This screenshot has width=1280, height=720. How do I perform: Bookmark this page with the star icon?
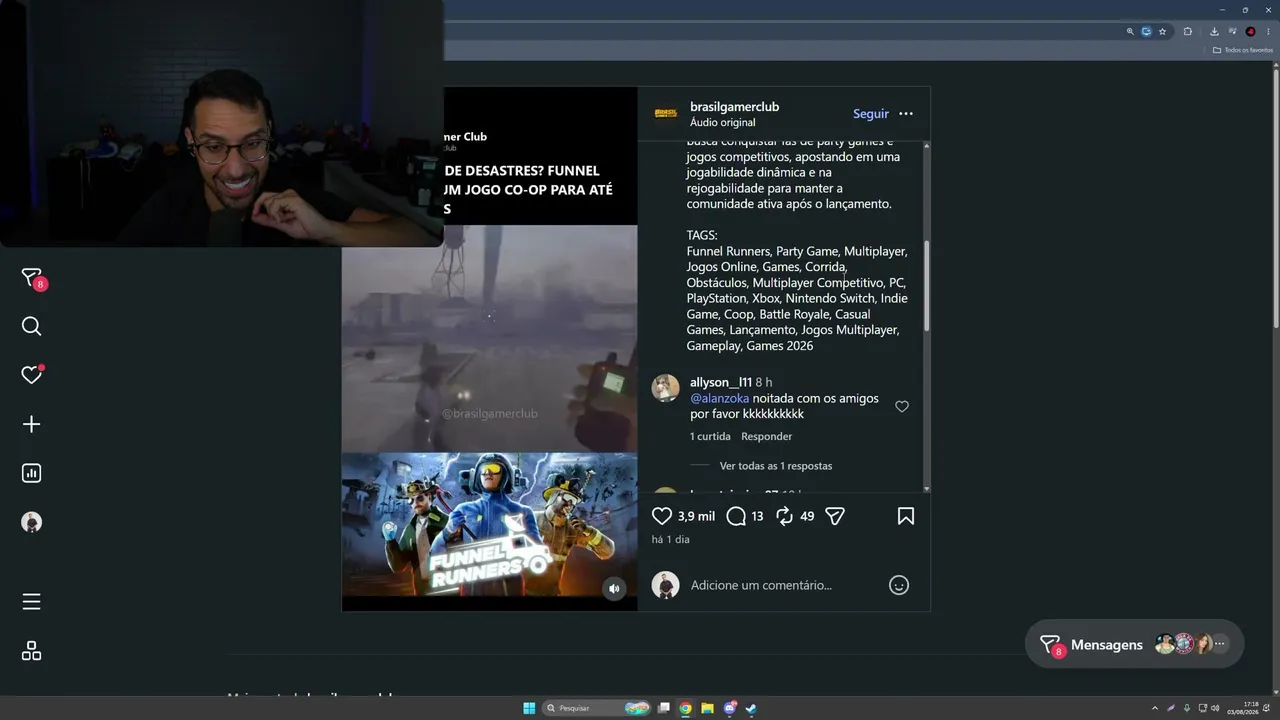tap(1162, 31)
